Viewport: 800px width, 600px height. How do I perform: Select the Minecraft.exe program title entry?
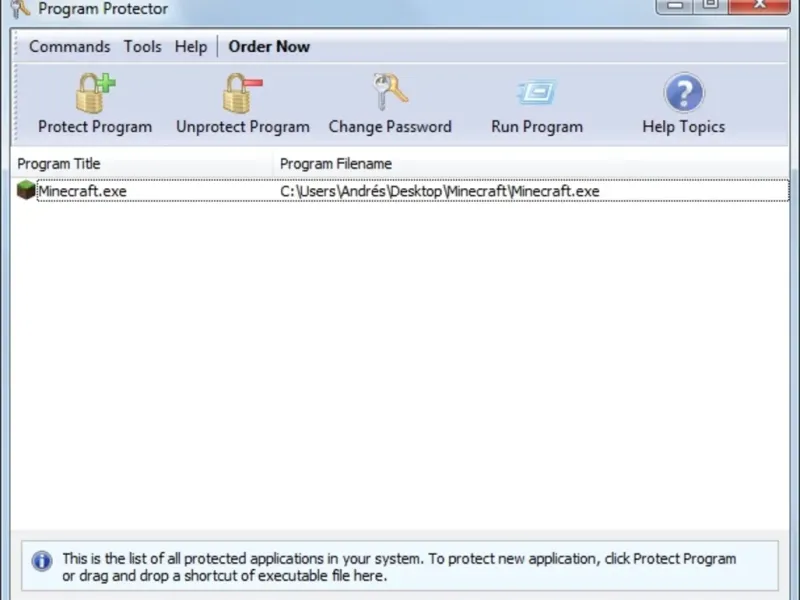tap(82, 191)
